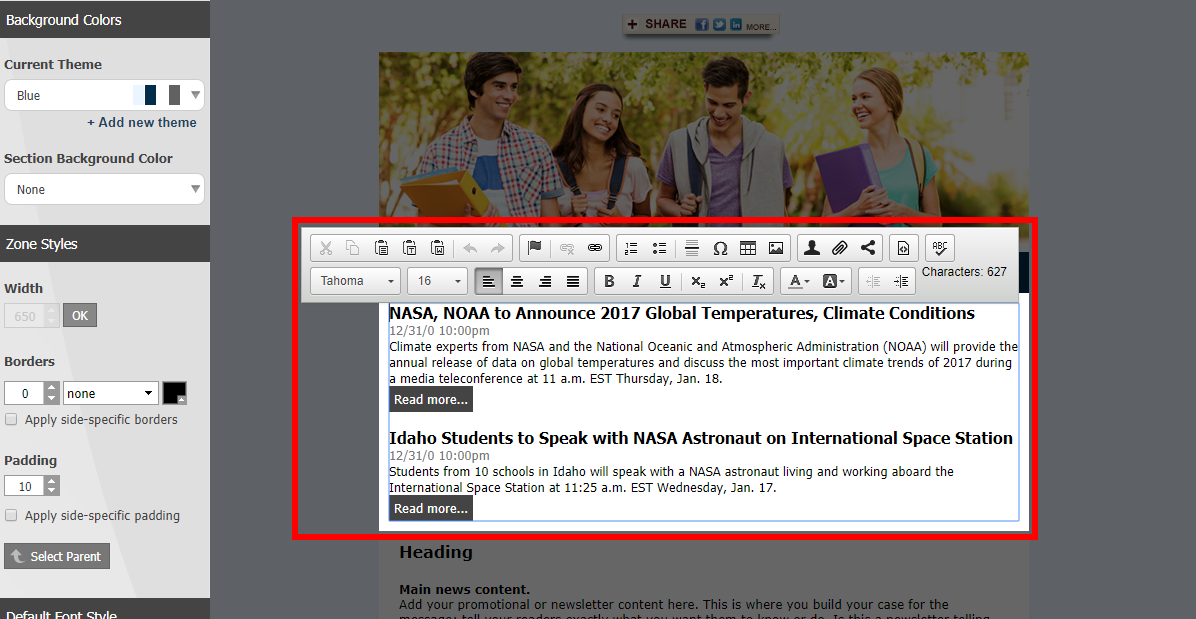Insert an image
Screen dimensions: 1196x619
click(776, 248)
